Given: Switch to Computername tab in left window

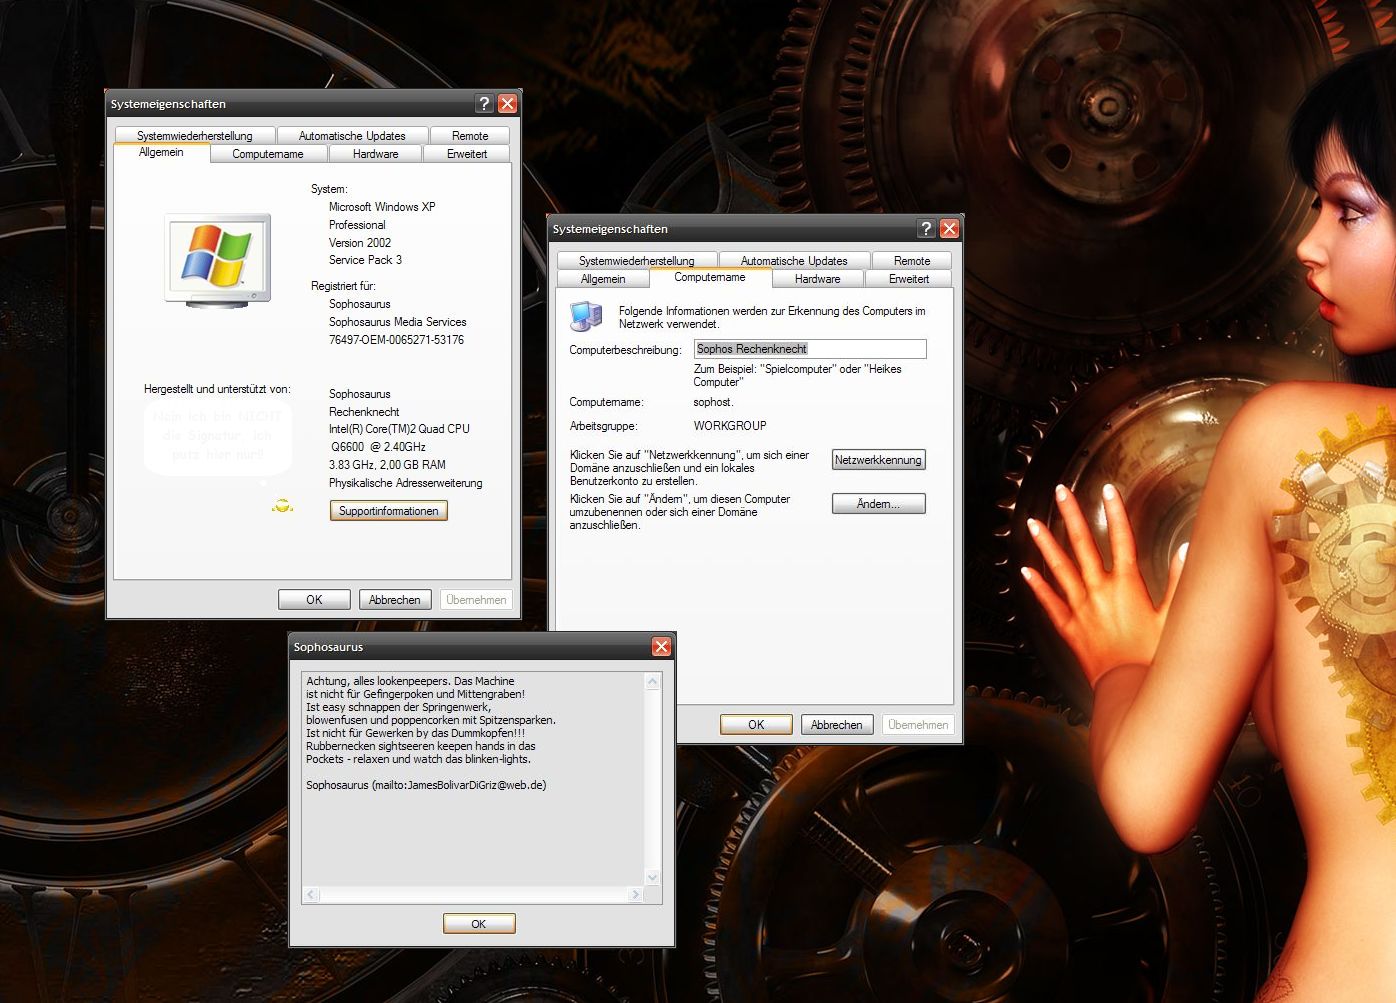Looking at the screenshot, I should (268, 154).
